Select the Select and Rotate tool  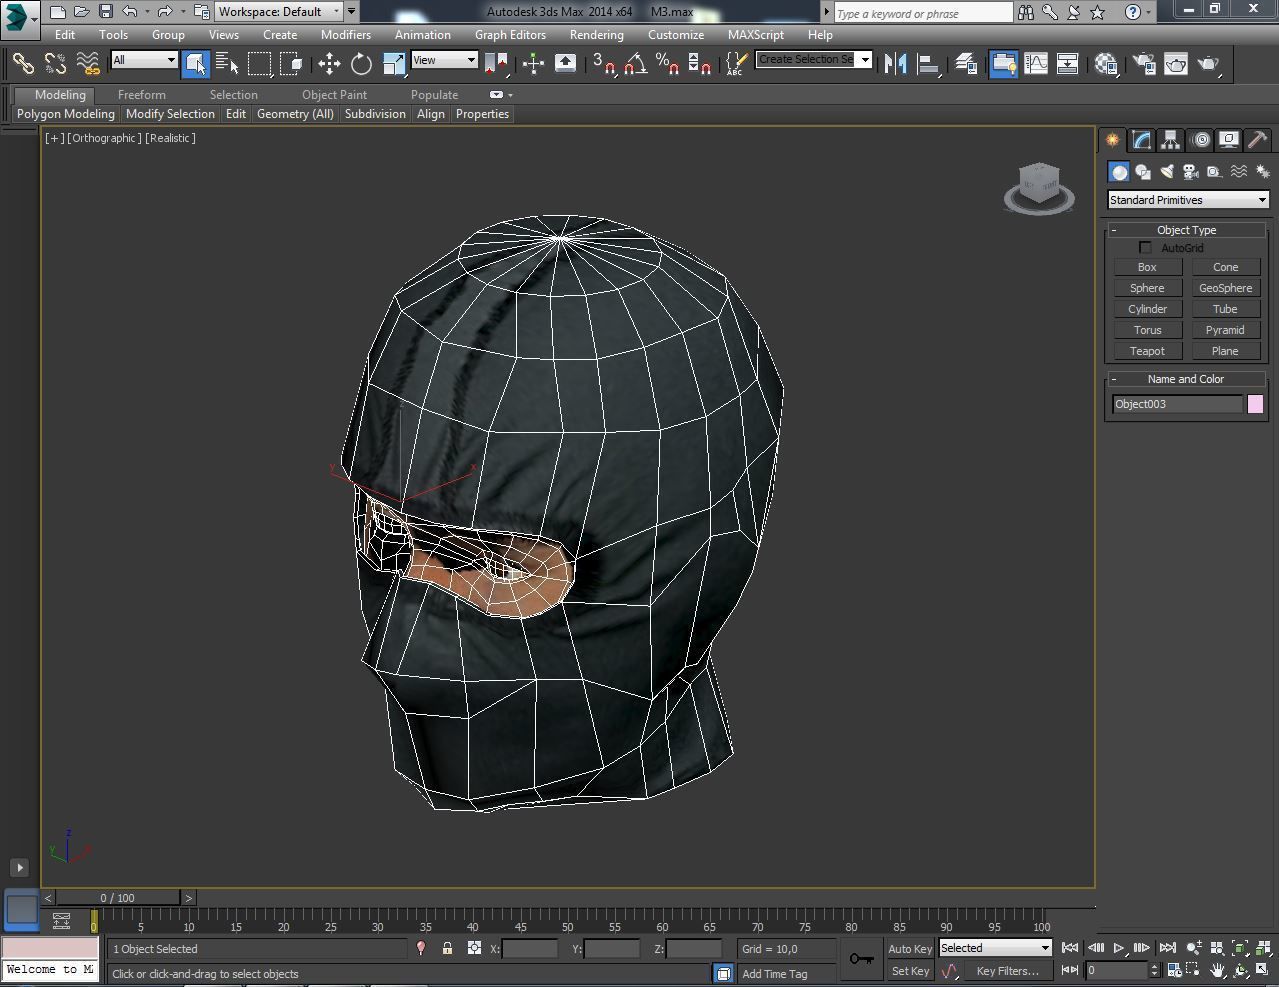coord(361,64)
